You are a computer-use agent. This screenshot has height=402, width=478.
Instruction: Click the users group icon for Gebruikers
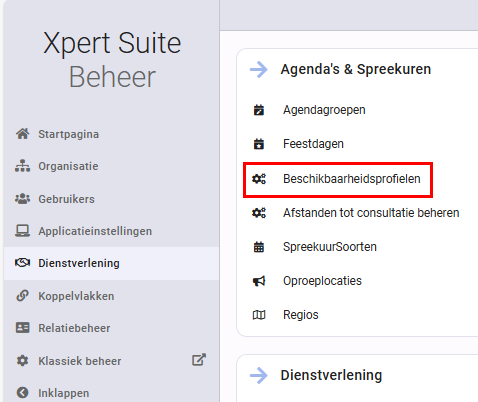coord(23,199)
